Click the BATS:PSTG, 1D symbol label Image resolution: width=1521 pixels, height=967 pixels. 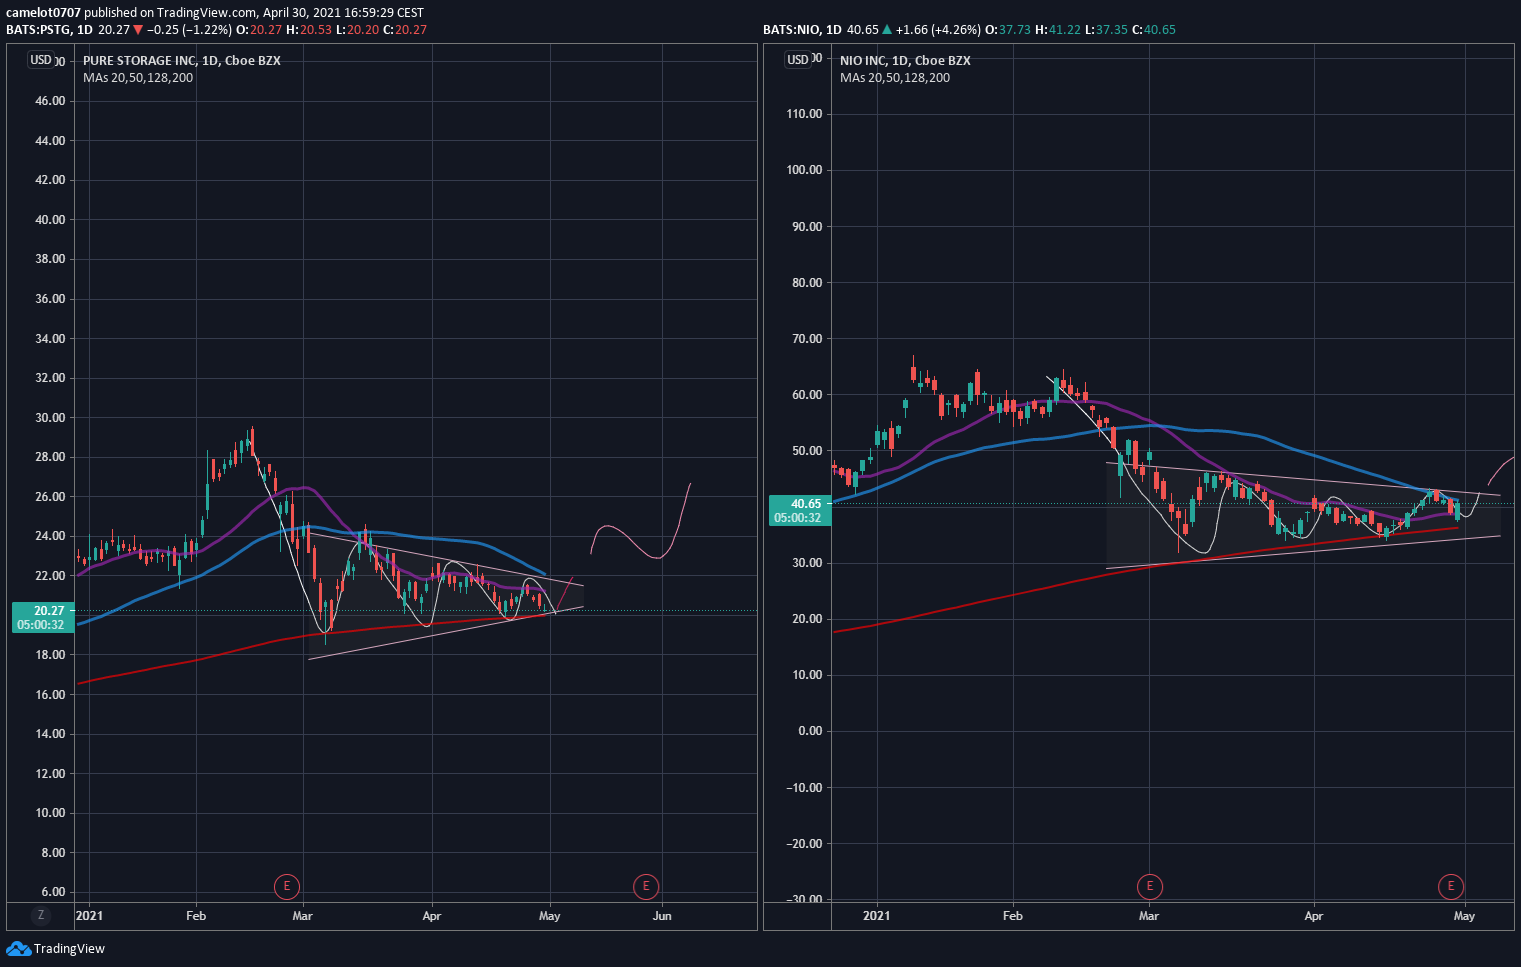49,30
